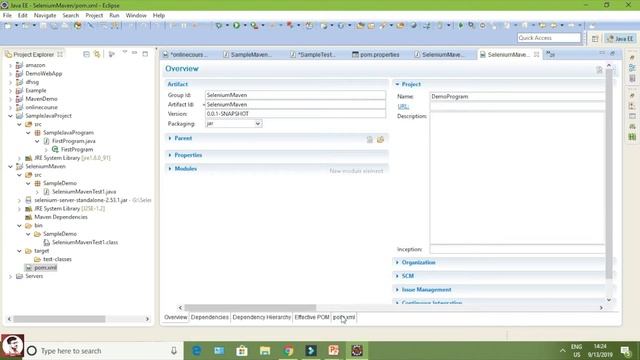Click the Parent section label link
This screenshot has width=640, height=360.
click(183, 138)
